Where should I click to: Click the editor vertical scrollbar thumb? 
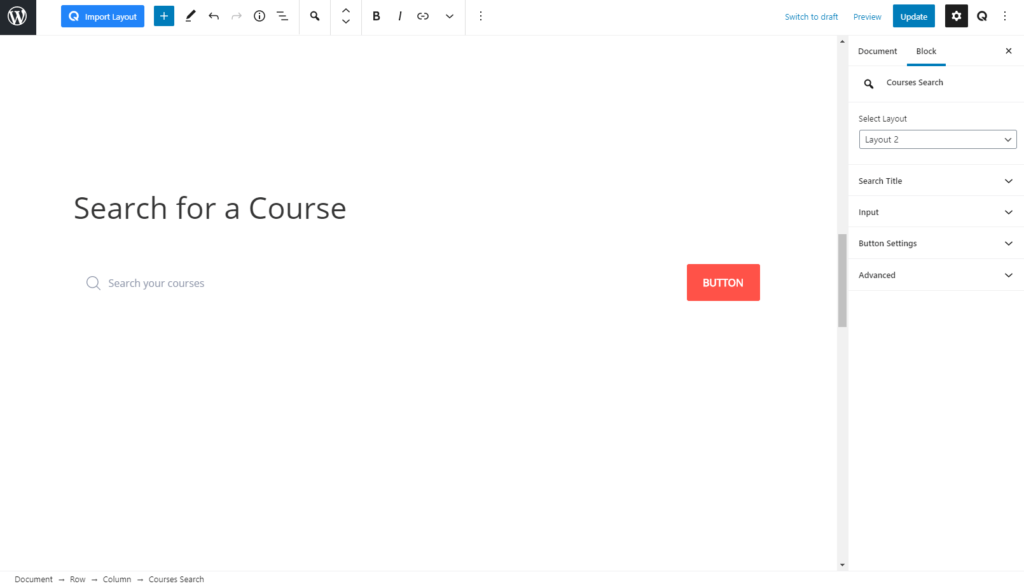point(842,280)
